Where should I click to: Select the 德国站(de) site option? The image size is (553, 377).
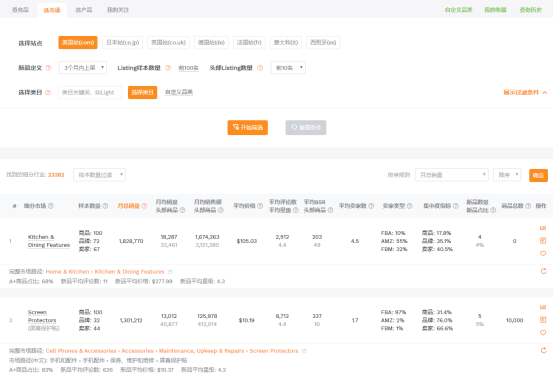(211, 43)
